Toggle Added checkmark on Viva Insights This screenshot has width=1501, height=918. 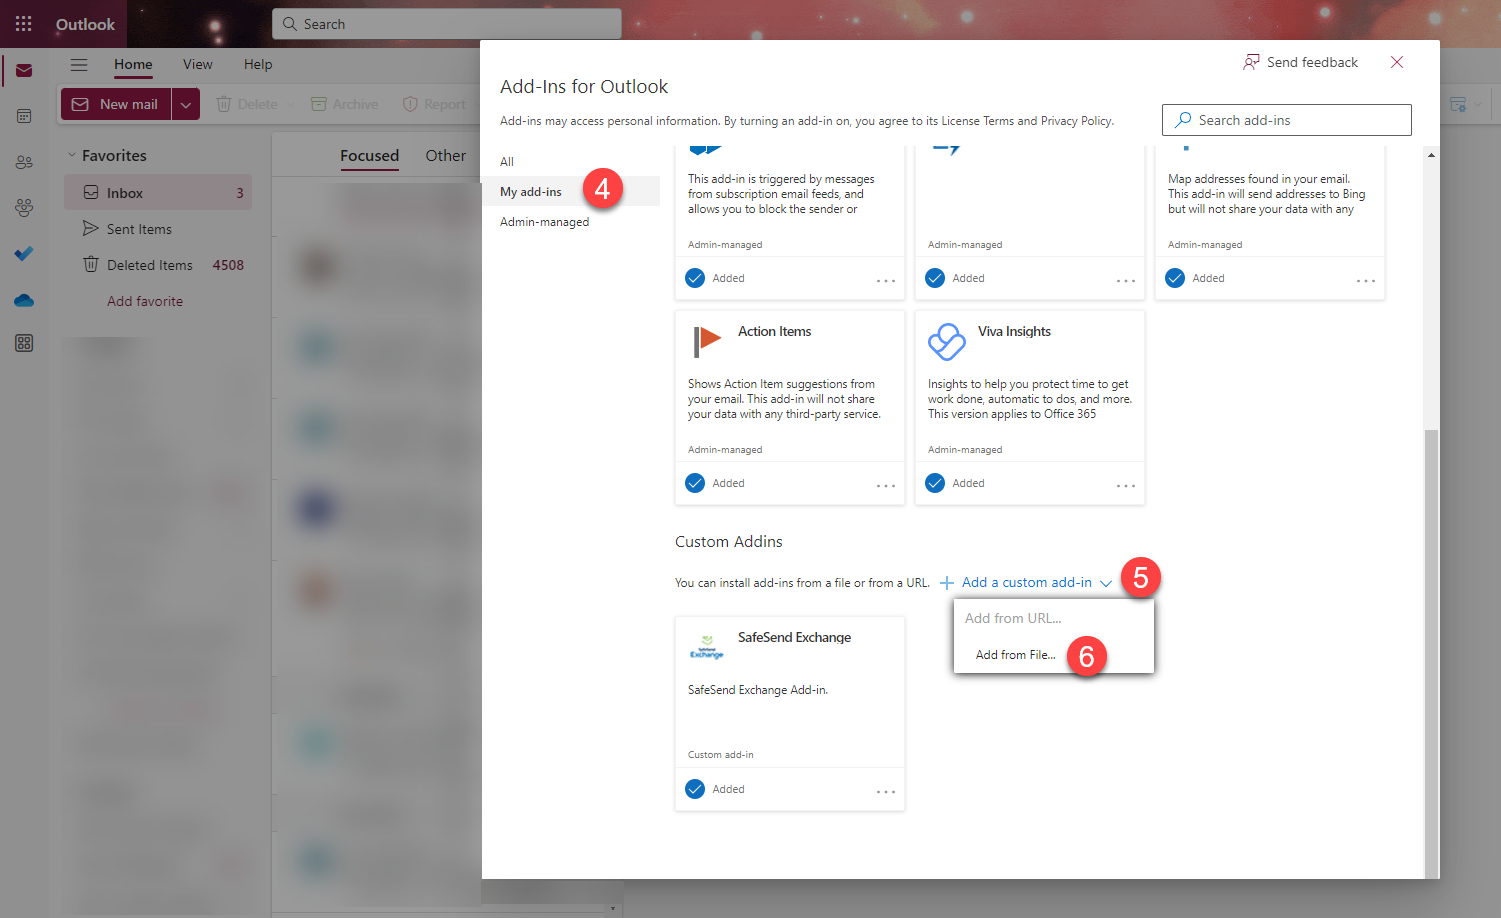(x=935, y=483)
